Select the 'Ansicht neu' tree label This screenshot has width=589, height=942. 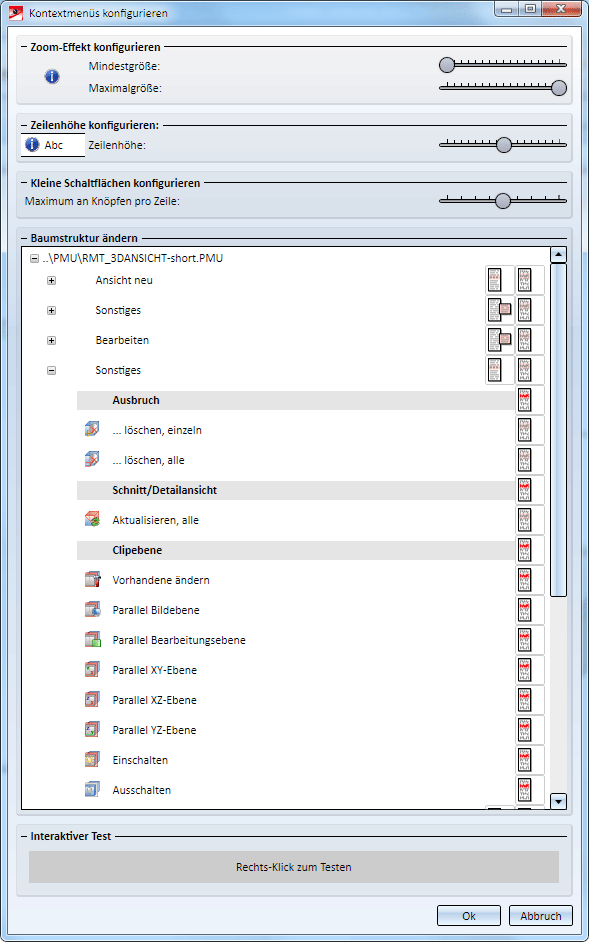(x=124, y=280)
